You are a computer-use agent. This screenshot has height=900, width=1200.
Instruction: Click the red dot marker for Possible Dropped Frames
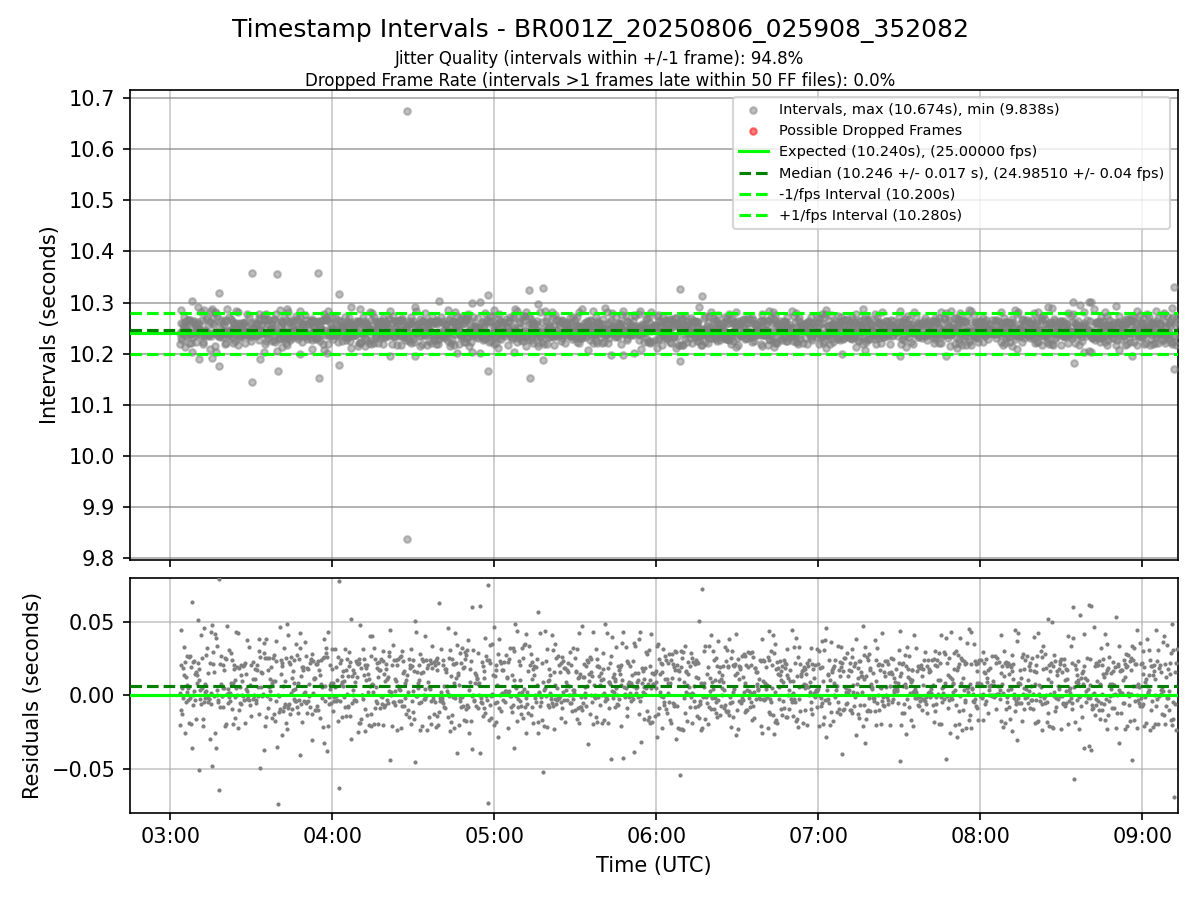click(x=754, y=131)
